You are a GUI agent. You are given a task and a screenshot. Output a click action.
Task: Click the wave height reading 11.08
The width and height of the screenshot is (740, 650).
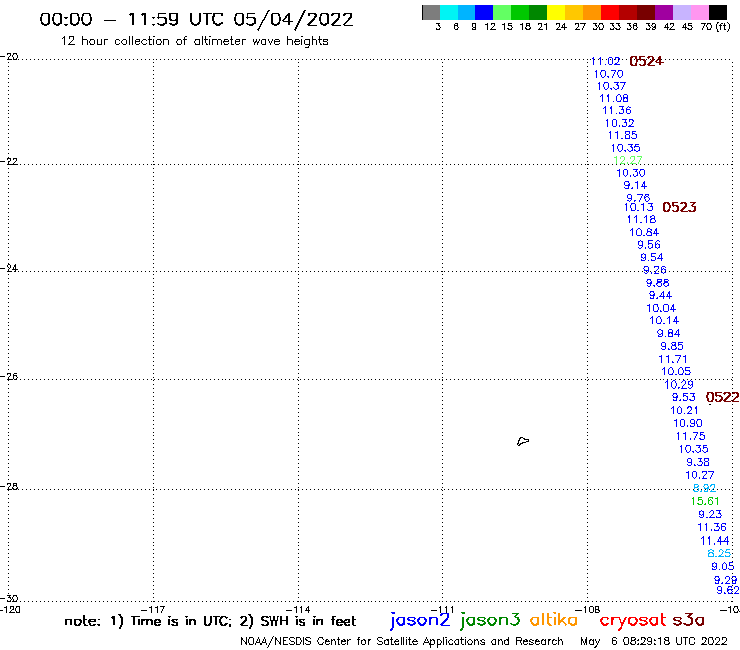coord(614,99)
